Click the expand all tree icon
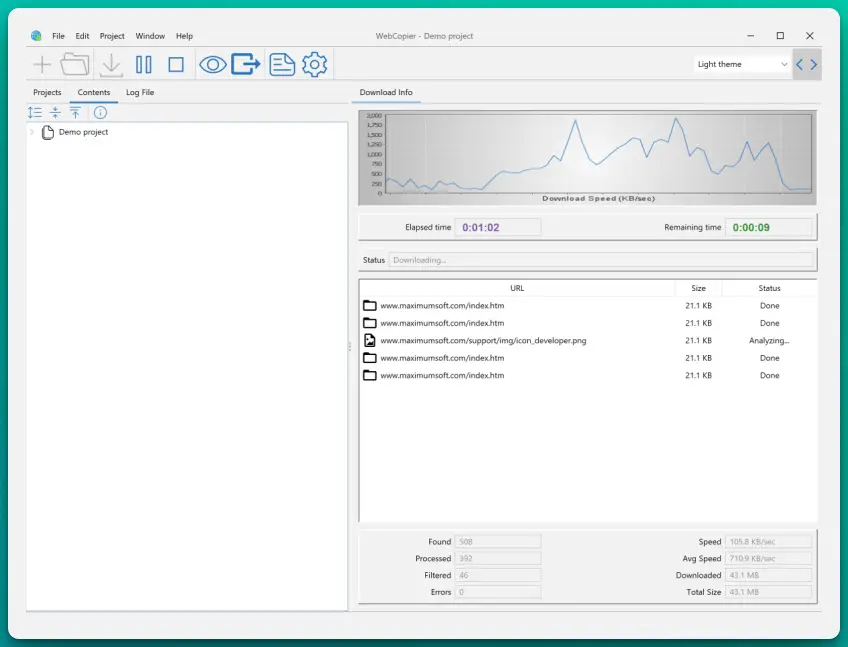Viewport: 848px width, 647px height. [x=36, y=113]
